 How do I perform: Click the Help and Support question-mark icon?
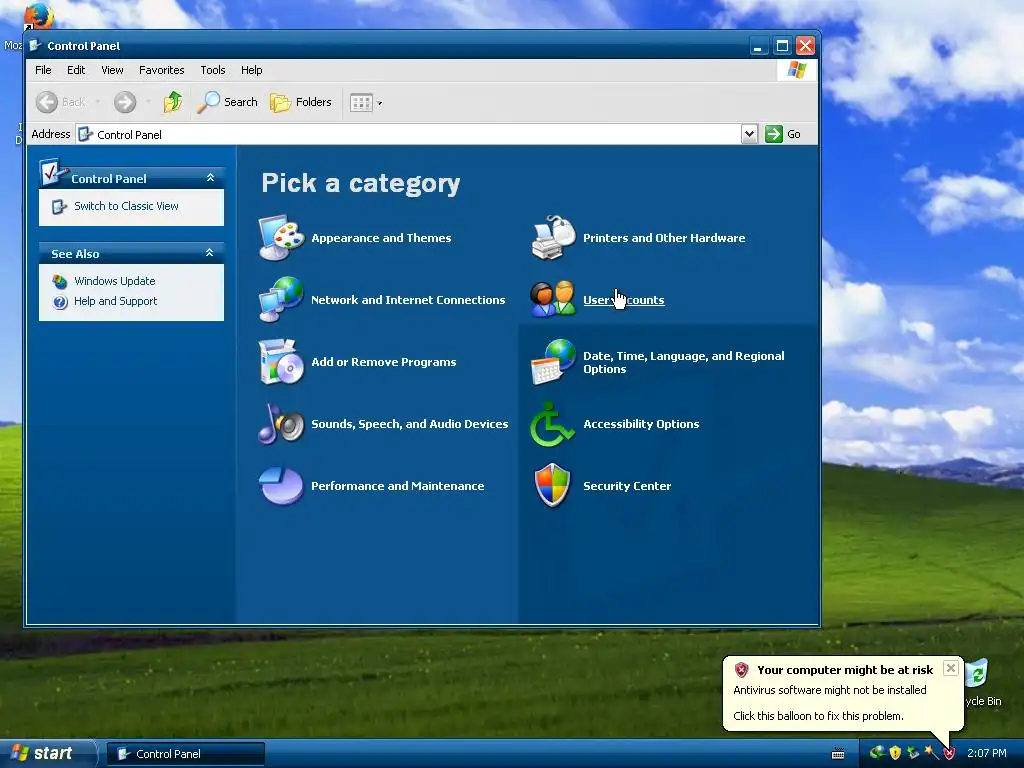60,302
